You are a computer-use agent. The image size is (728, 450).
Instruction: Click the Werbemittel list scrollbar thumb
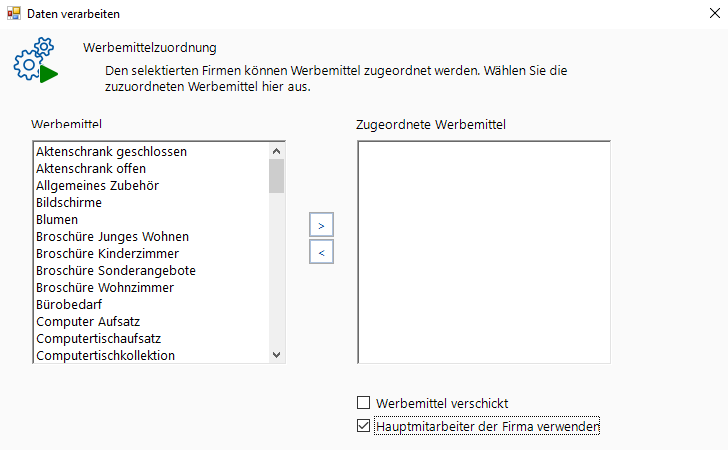tap(277, 176)
